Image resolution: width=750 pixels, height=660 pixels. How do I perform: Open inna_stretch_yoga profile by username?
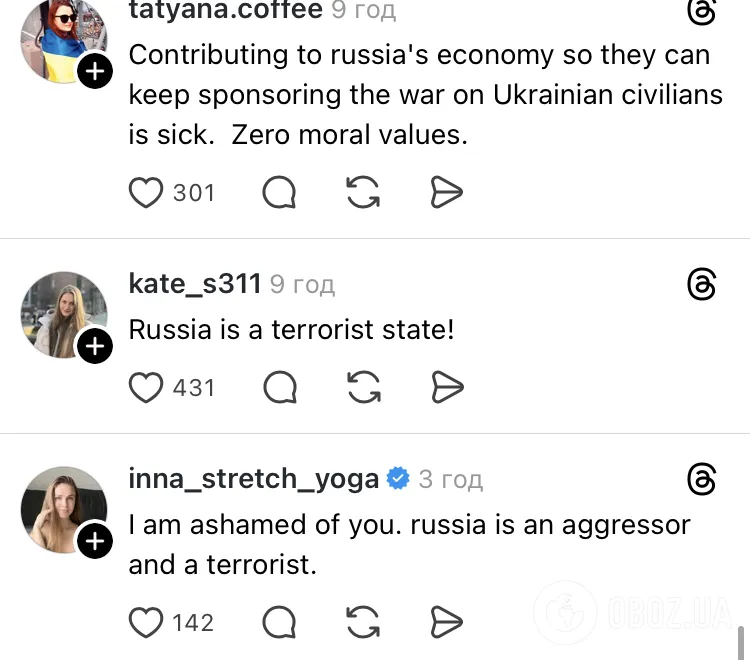point(254,479)
